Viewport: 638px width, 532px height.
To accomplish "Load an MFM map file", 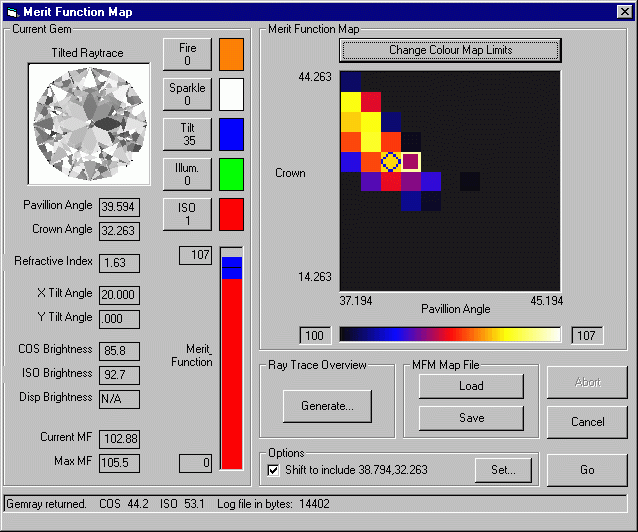I will point(471,386).
